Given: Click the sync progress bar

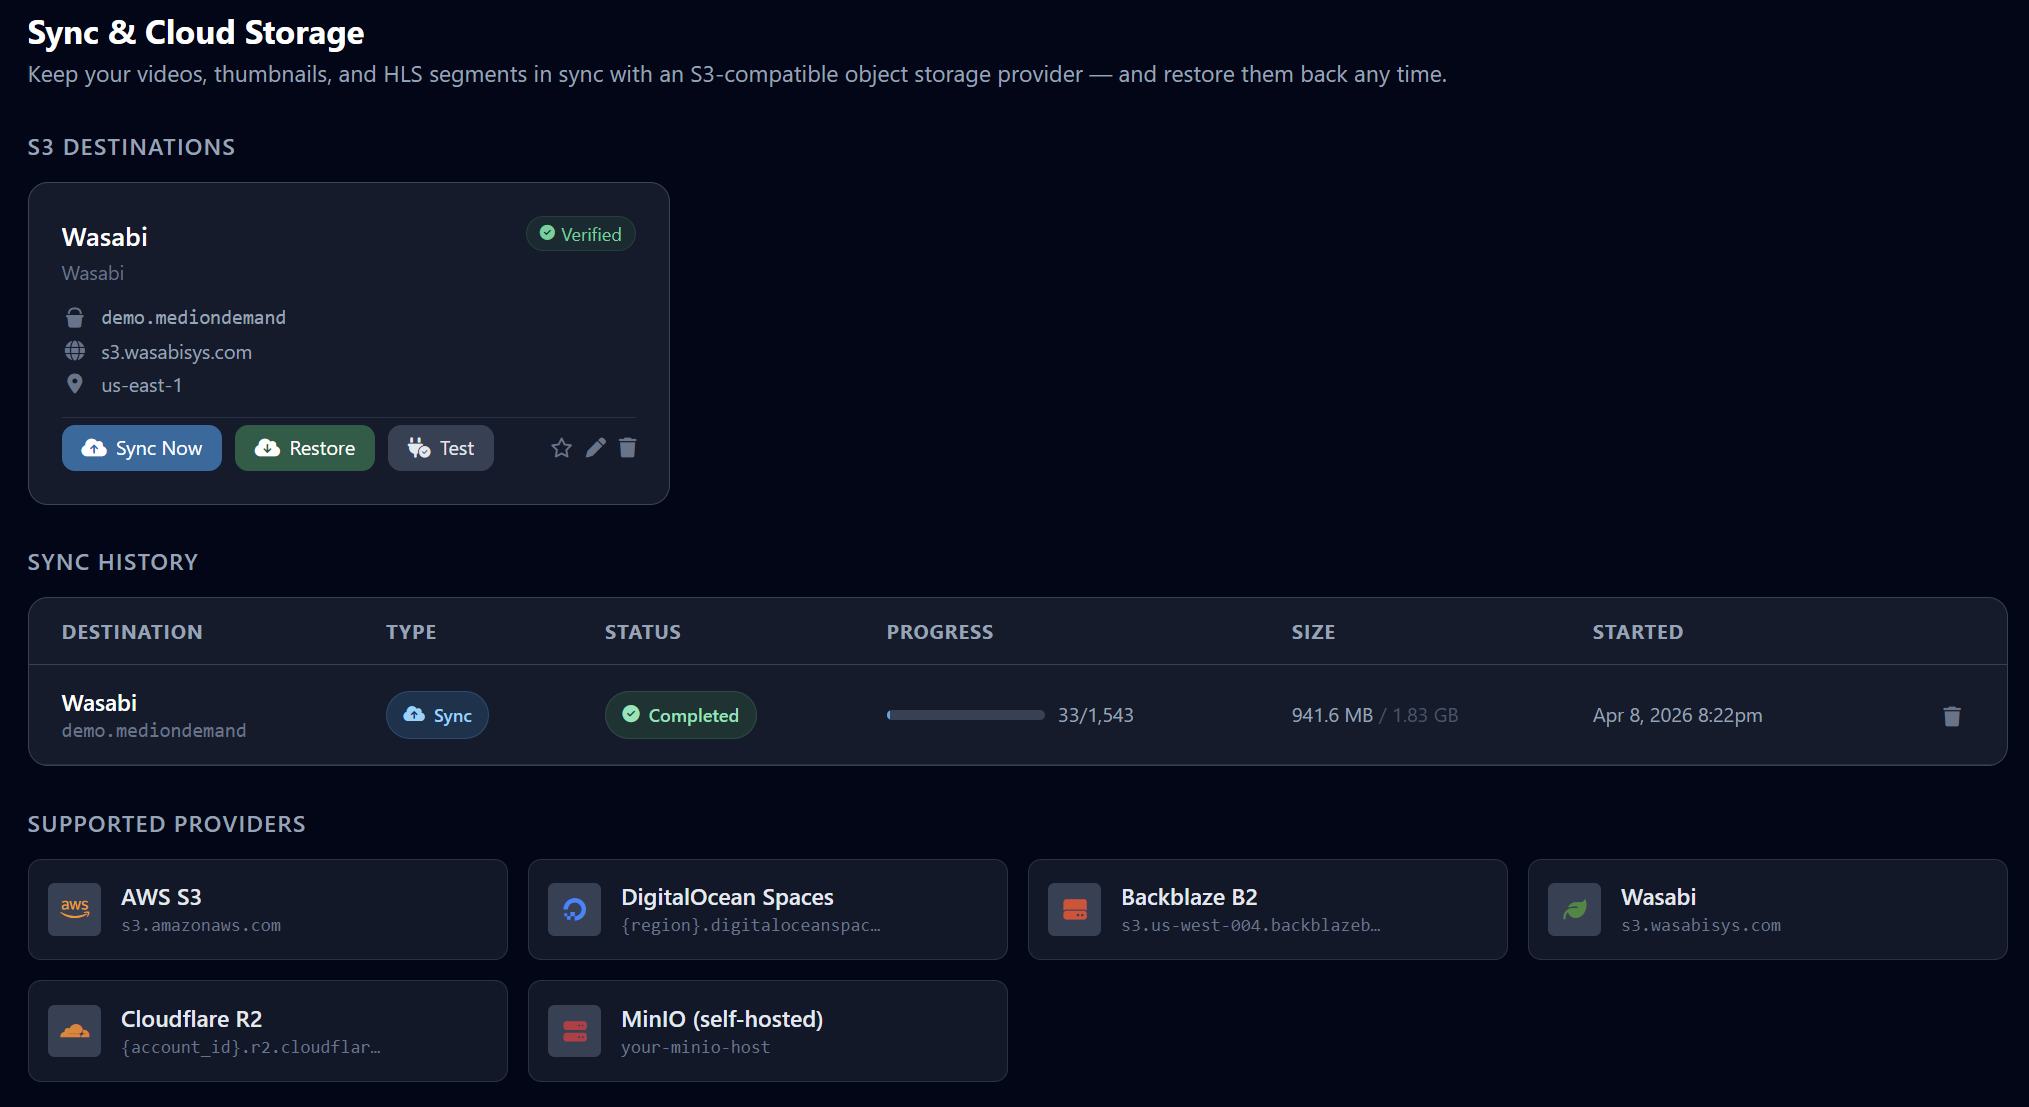Looking at the screenshot, I should click(x=965, y=715).
